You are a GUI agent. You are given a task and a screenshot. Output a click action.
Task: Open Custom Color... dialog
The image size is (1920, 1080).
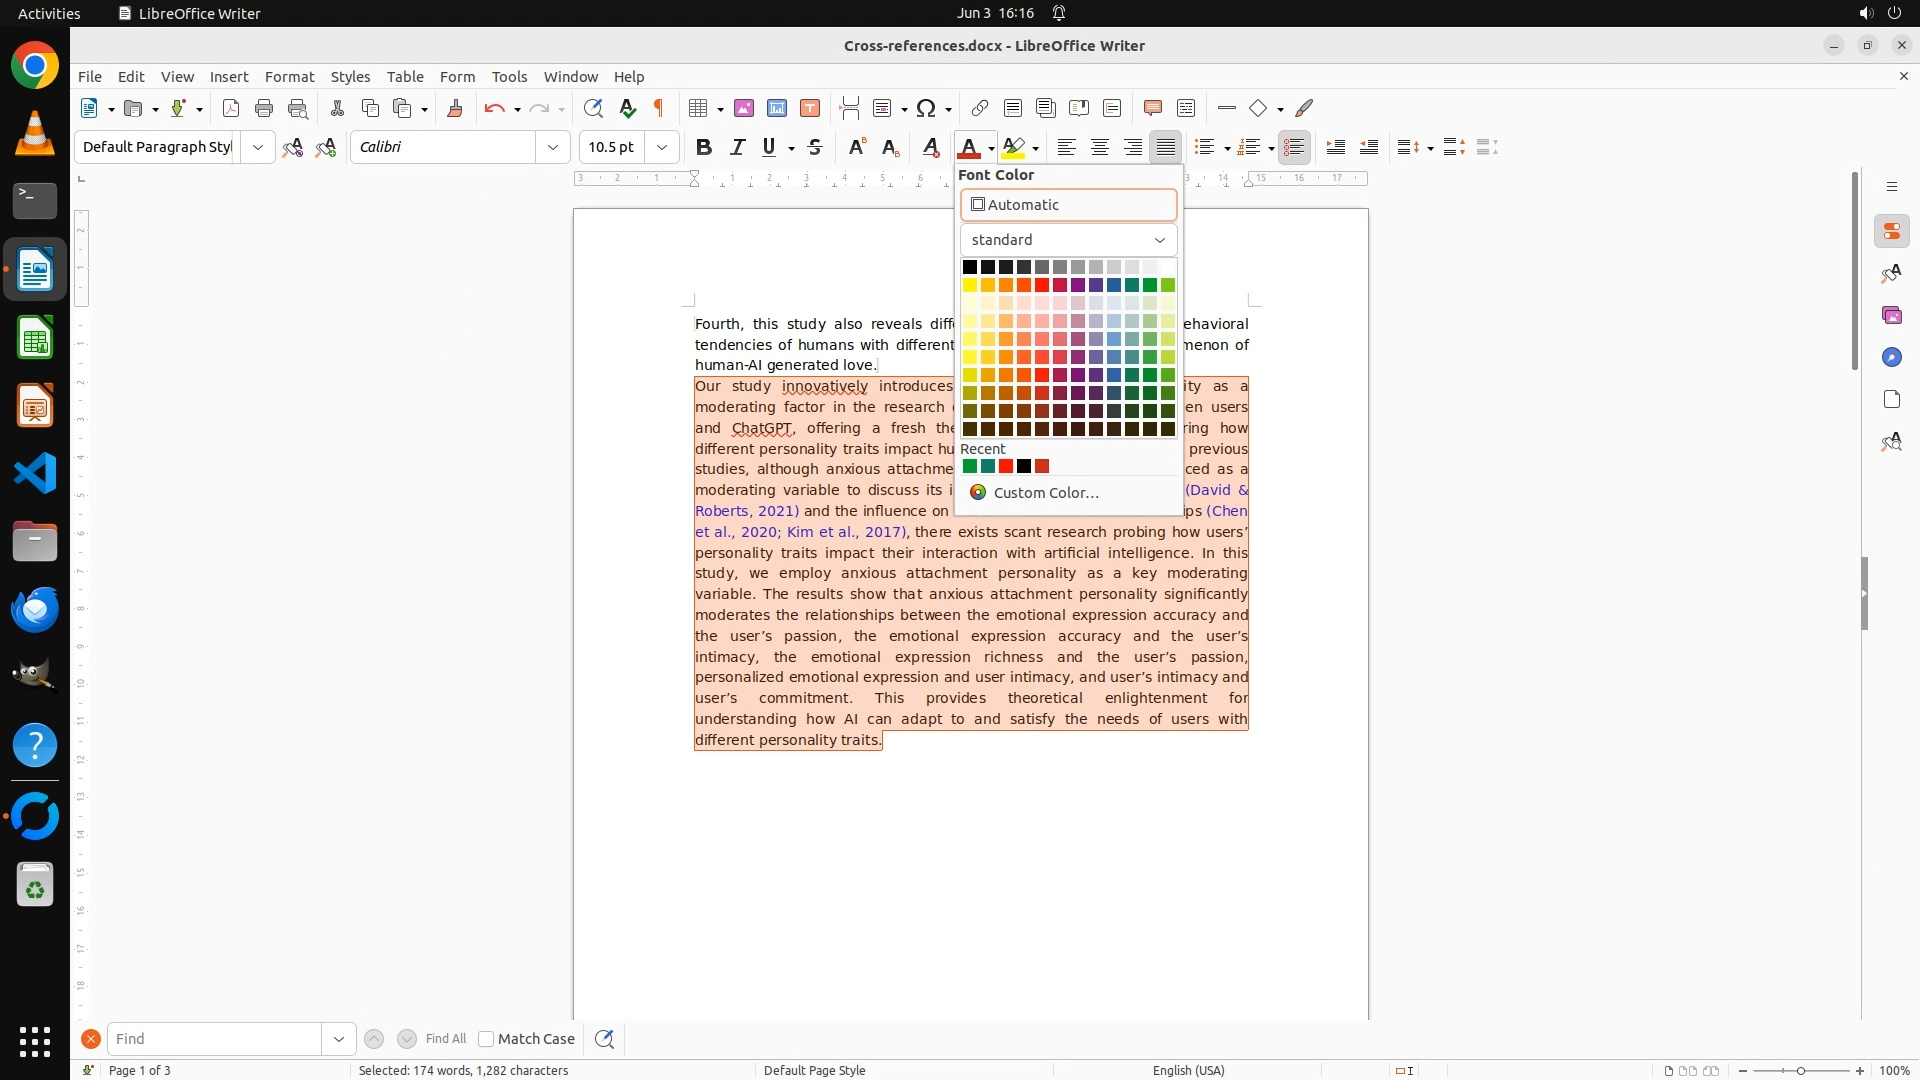pos(1045,493)
